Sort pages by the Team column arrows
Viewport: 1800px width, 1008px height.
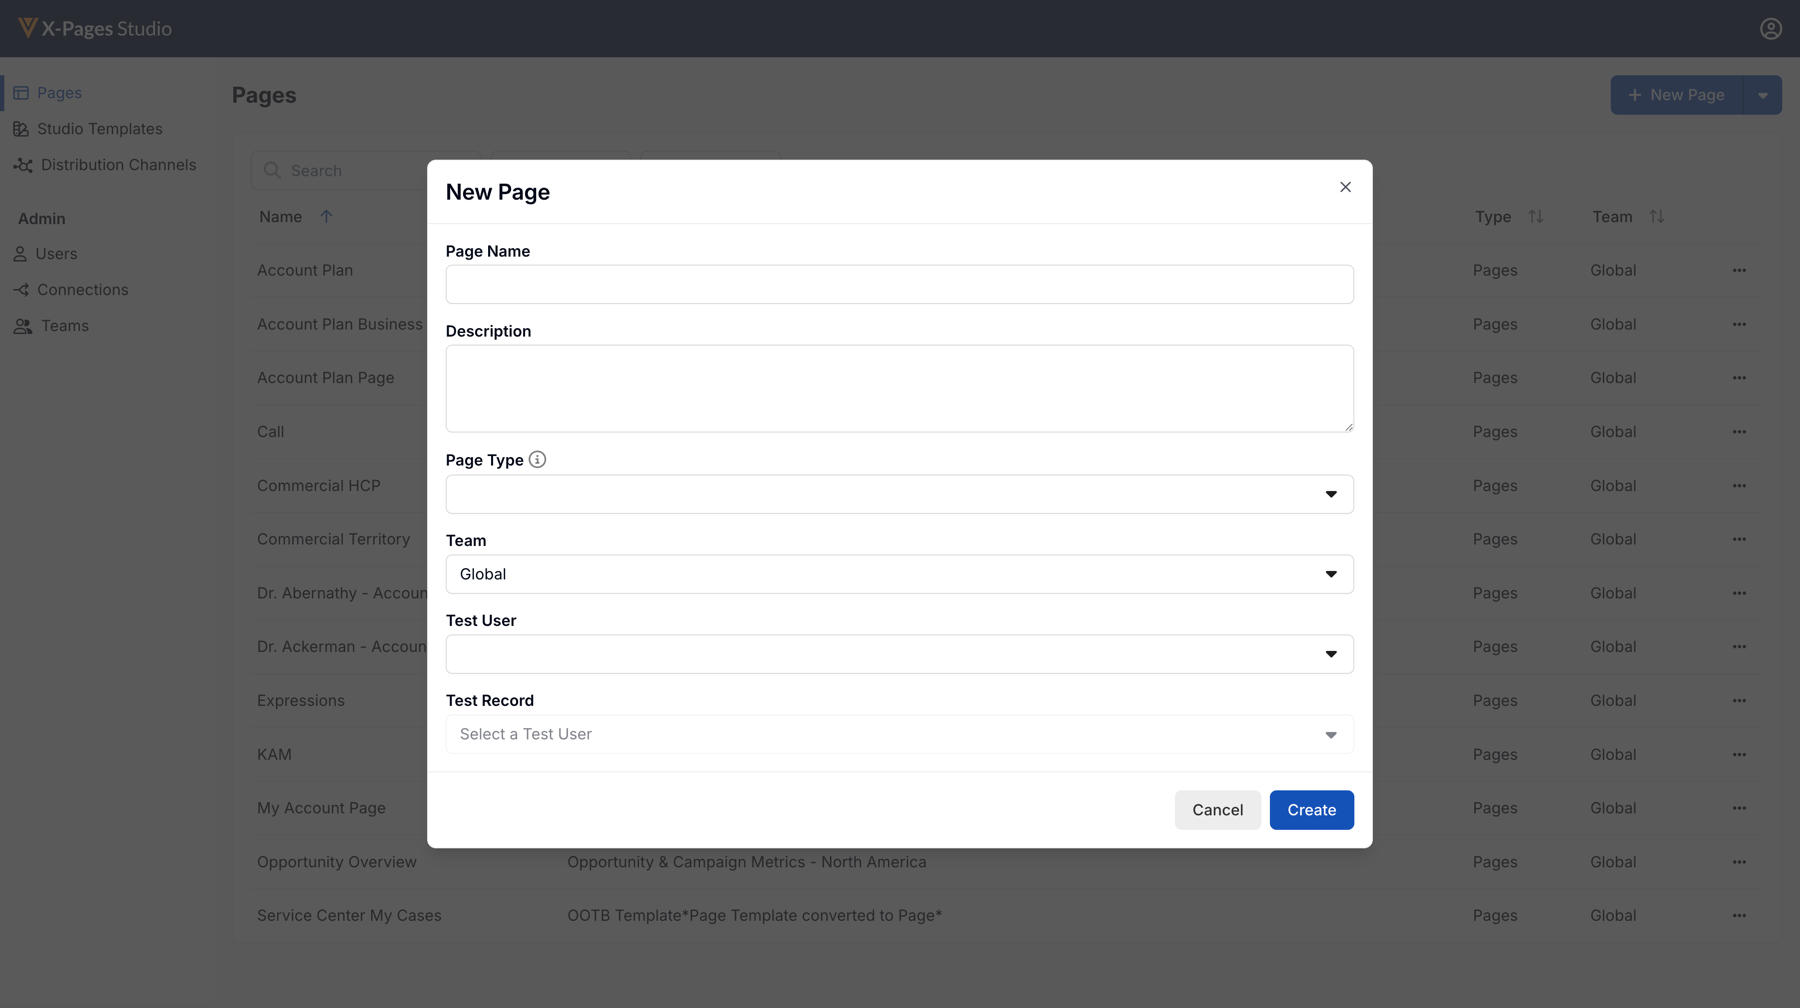[1656, 217]
